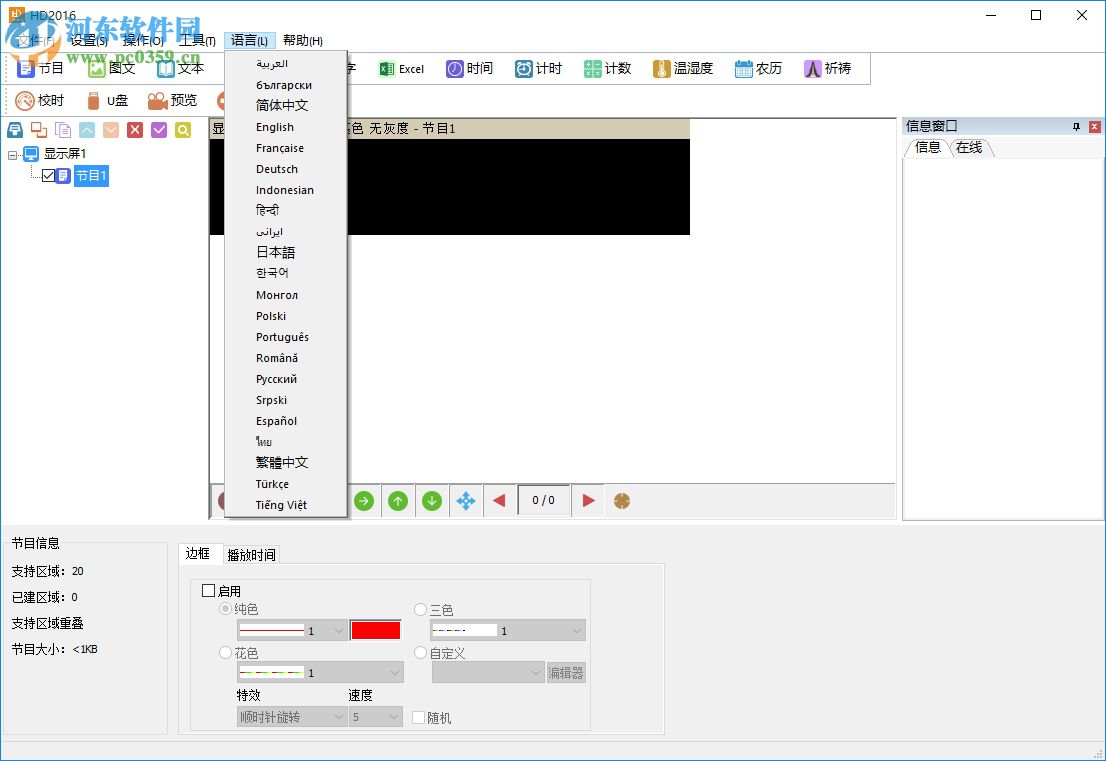Click the 温湿度 temperature-humidity icon
The width and height of the screenshot is (1106, 761).
point(682,69)
